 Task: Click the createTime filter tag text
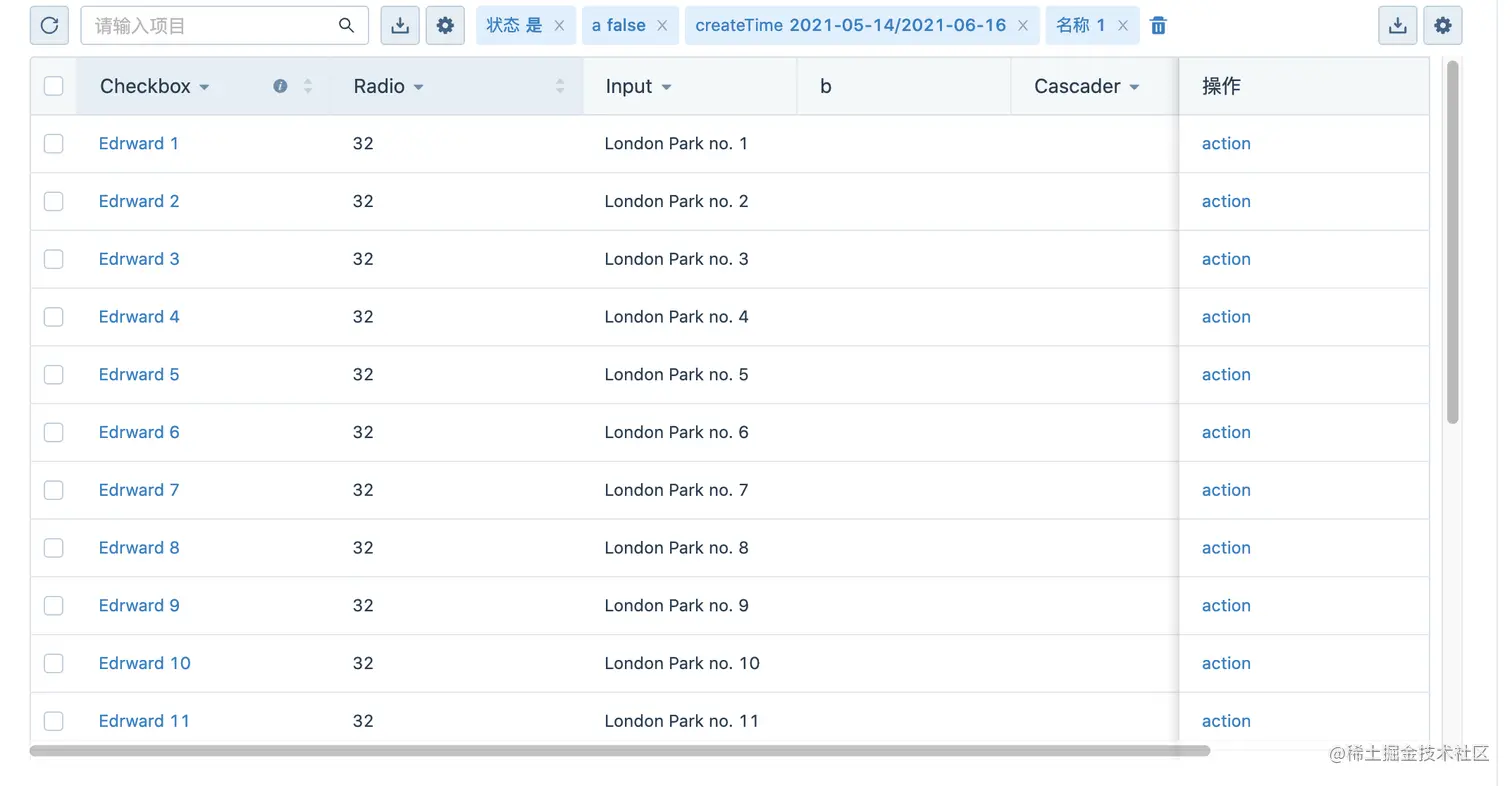tap(851, 26)
